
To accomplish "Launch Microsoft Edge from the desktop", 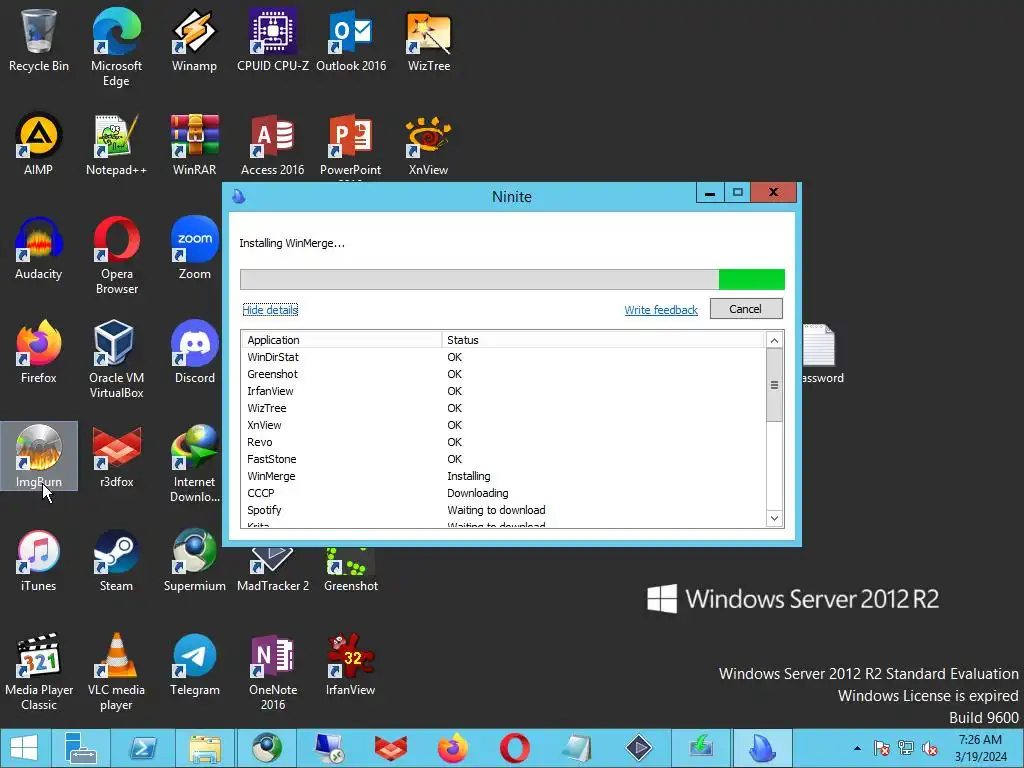I will point(116,47).
